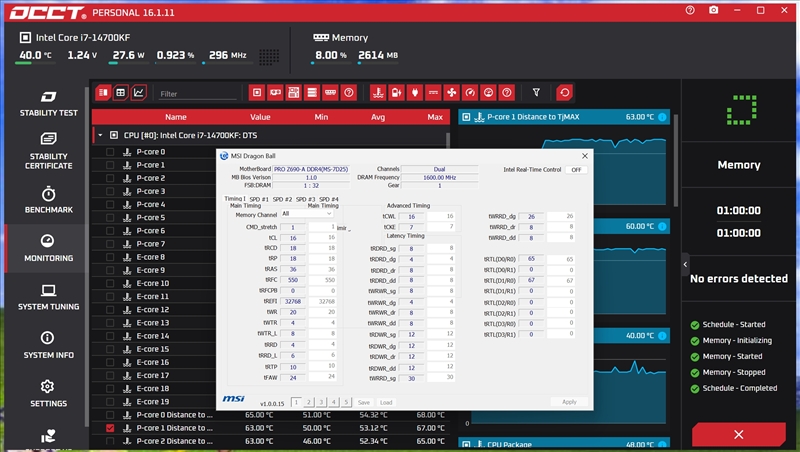Viewport: 800px width, 452px height.
Task: Toggle motherboard sensors filter icon
Action: click(293, 92)
